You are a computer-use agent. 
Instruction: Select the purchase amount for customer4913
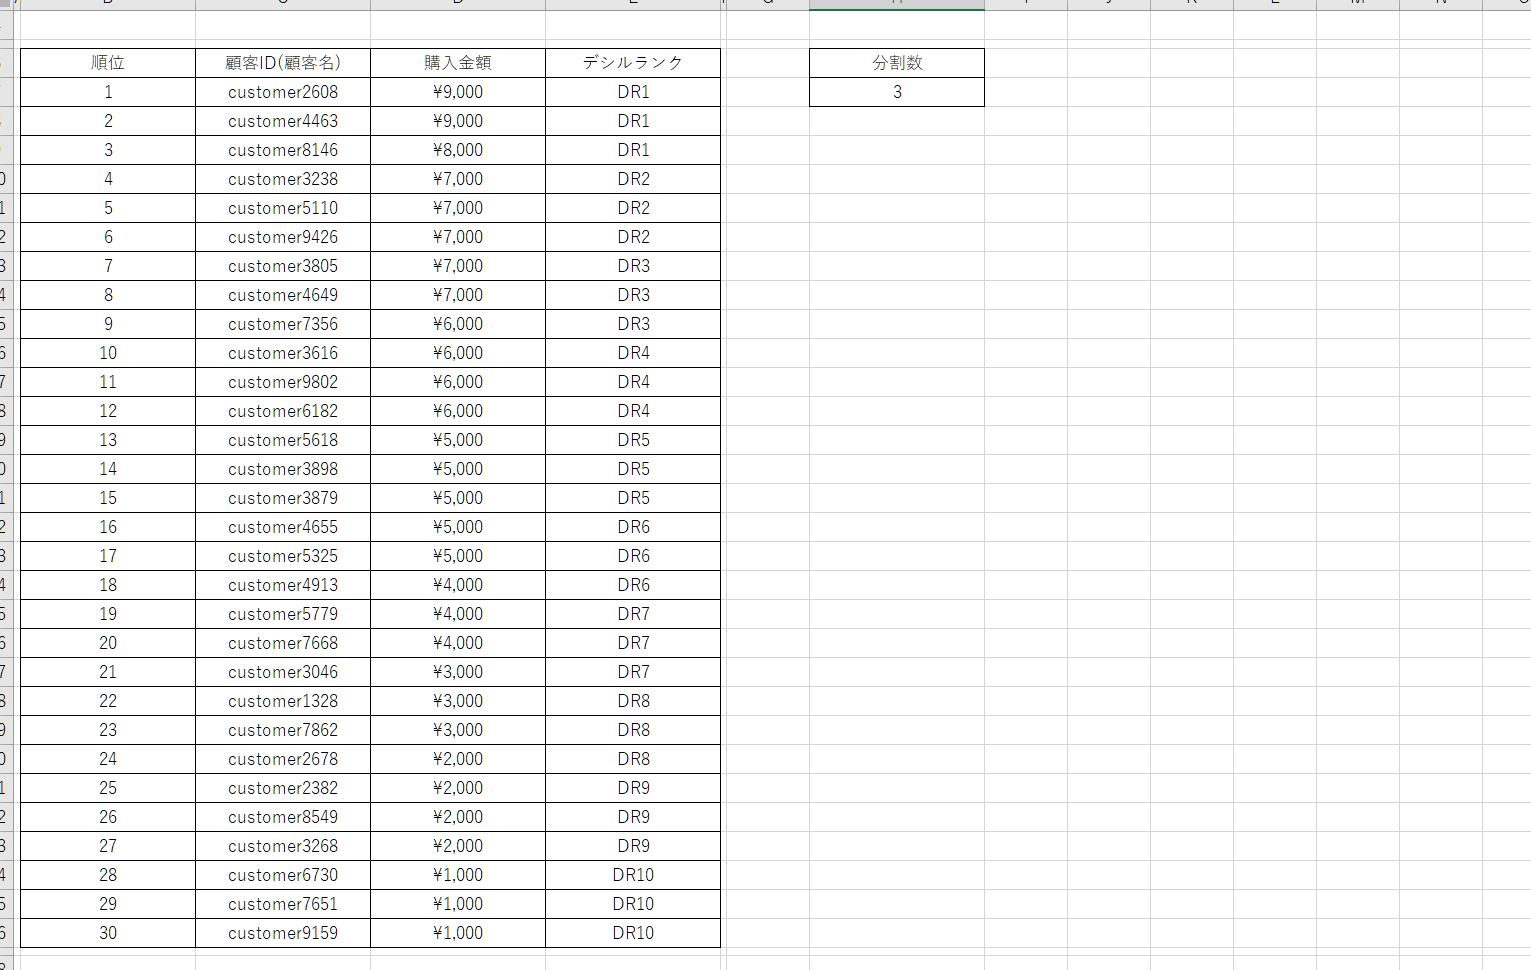(x=458, y=585)
